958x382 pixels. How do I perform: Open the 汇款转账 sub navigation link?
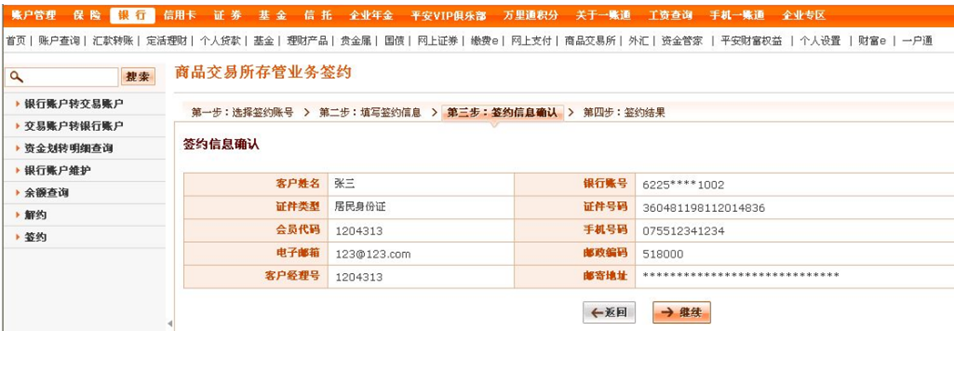pyautogui.click(x=112, y=41)
